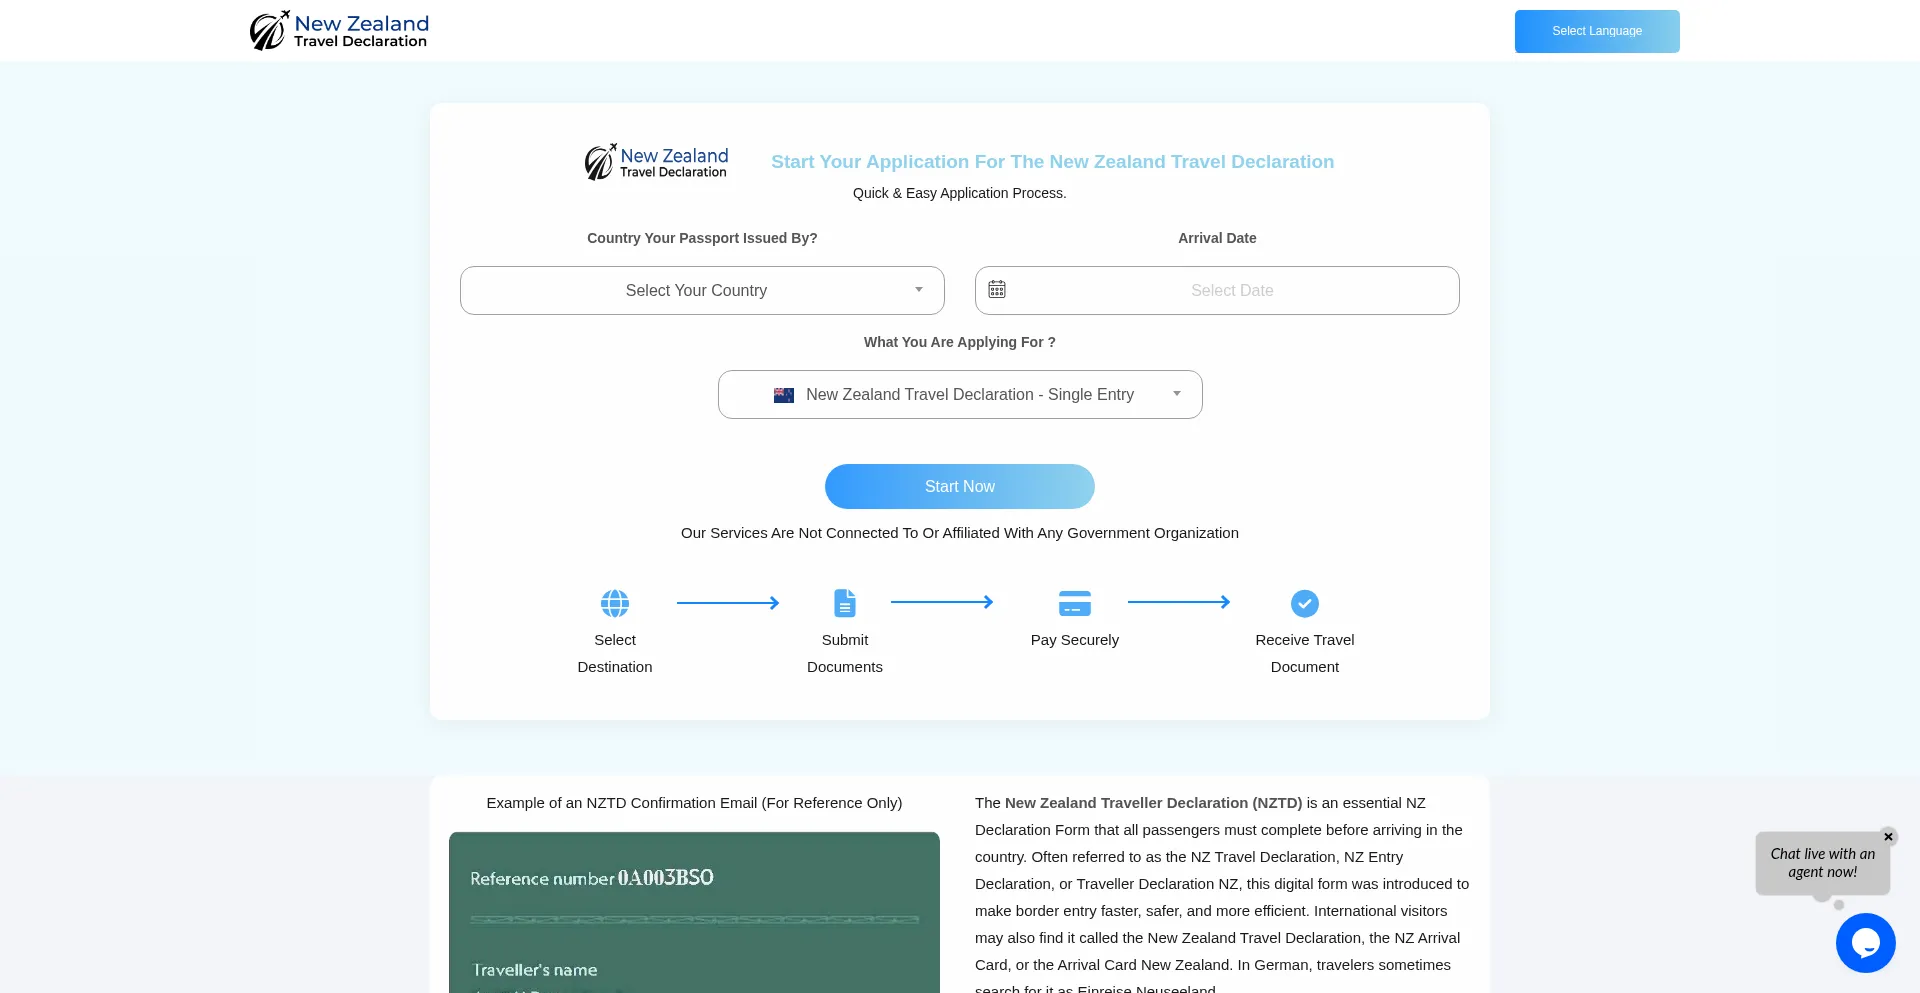Image resolution: width=1920 pixels, height=993 pixels.
Task: Expand the application type dropdown
Action: pos(1176,393)
